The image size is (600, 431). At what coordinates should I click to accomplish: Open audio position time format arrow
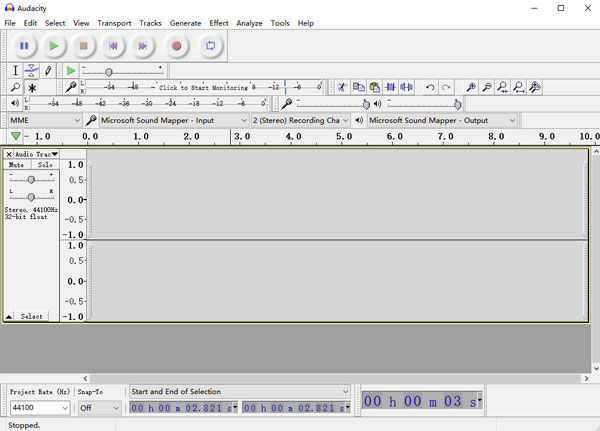tap(479, 400)
